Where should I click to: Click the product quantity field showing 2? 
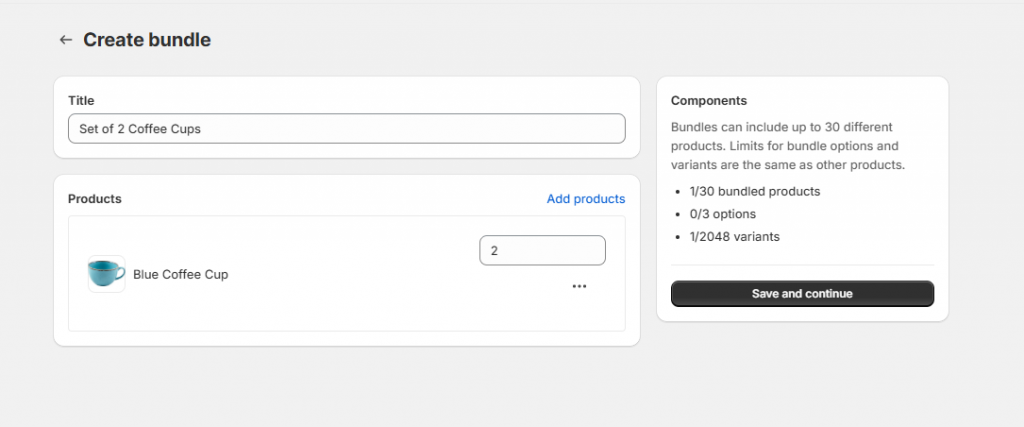coord(542,250)
